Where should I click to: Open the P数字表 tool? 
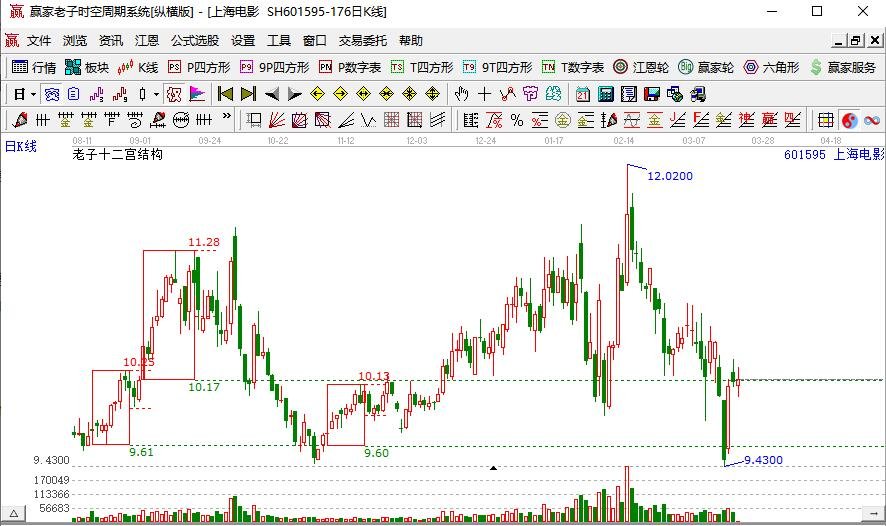tap(350, 67)
